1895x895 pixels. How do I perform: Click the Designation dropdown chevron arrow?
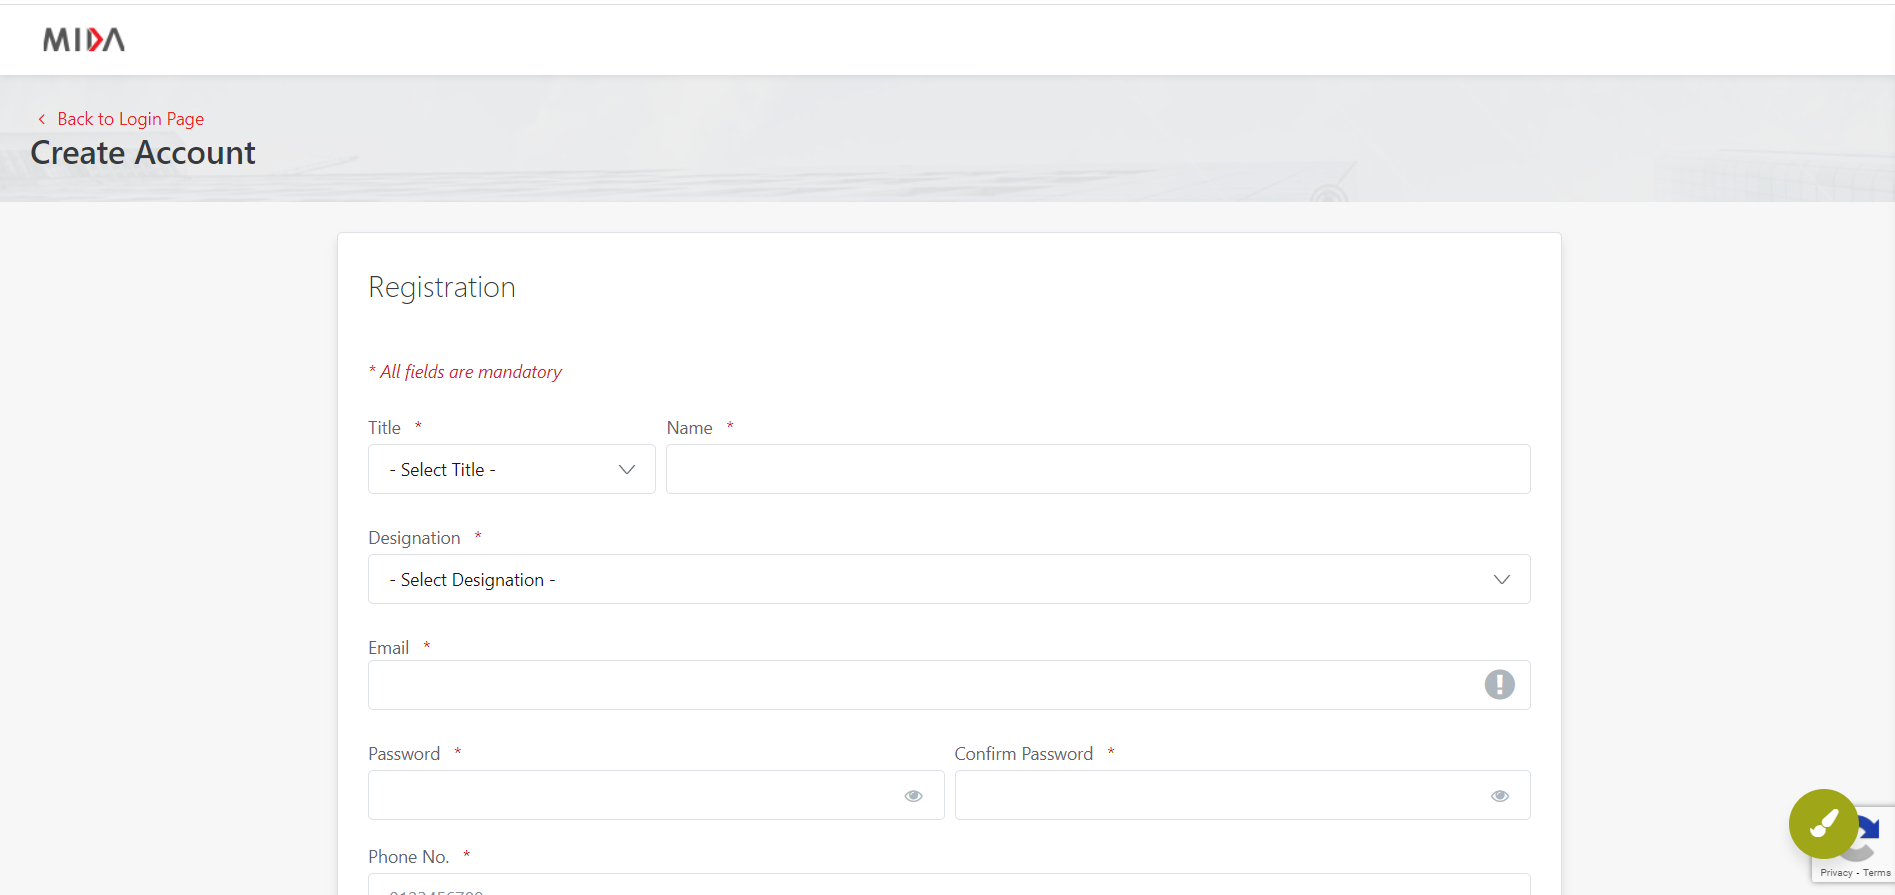click(1501, 579)
